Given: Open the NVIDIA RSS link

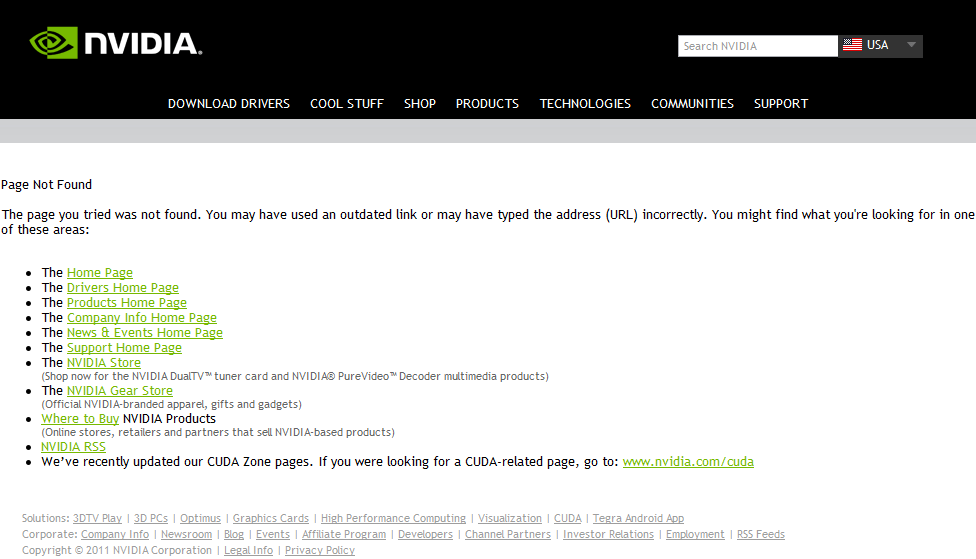Looking at the screenshot, I should point(73,446).
